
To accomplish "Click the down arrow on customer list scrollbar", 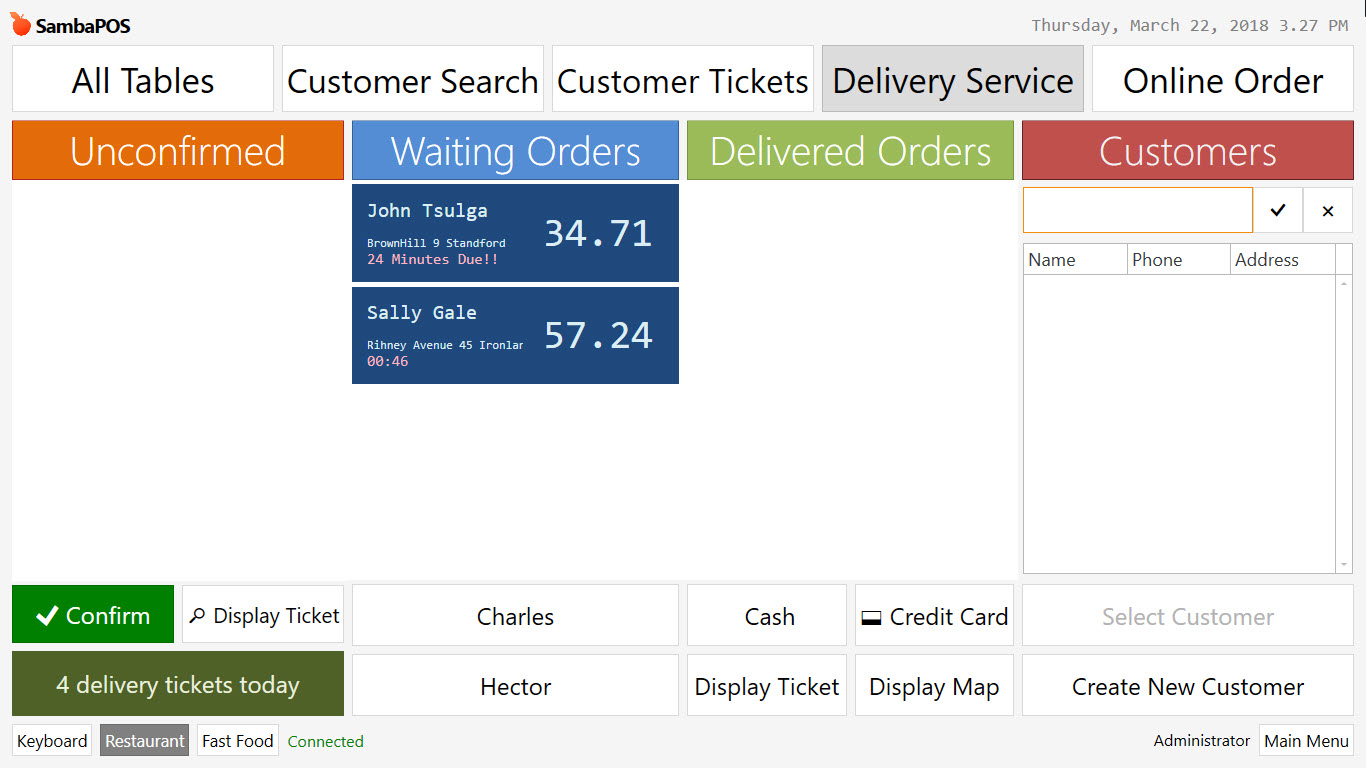I will click(1344, 563).
